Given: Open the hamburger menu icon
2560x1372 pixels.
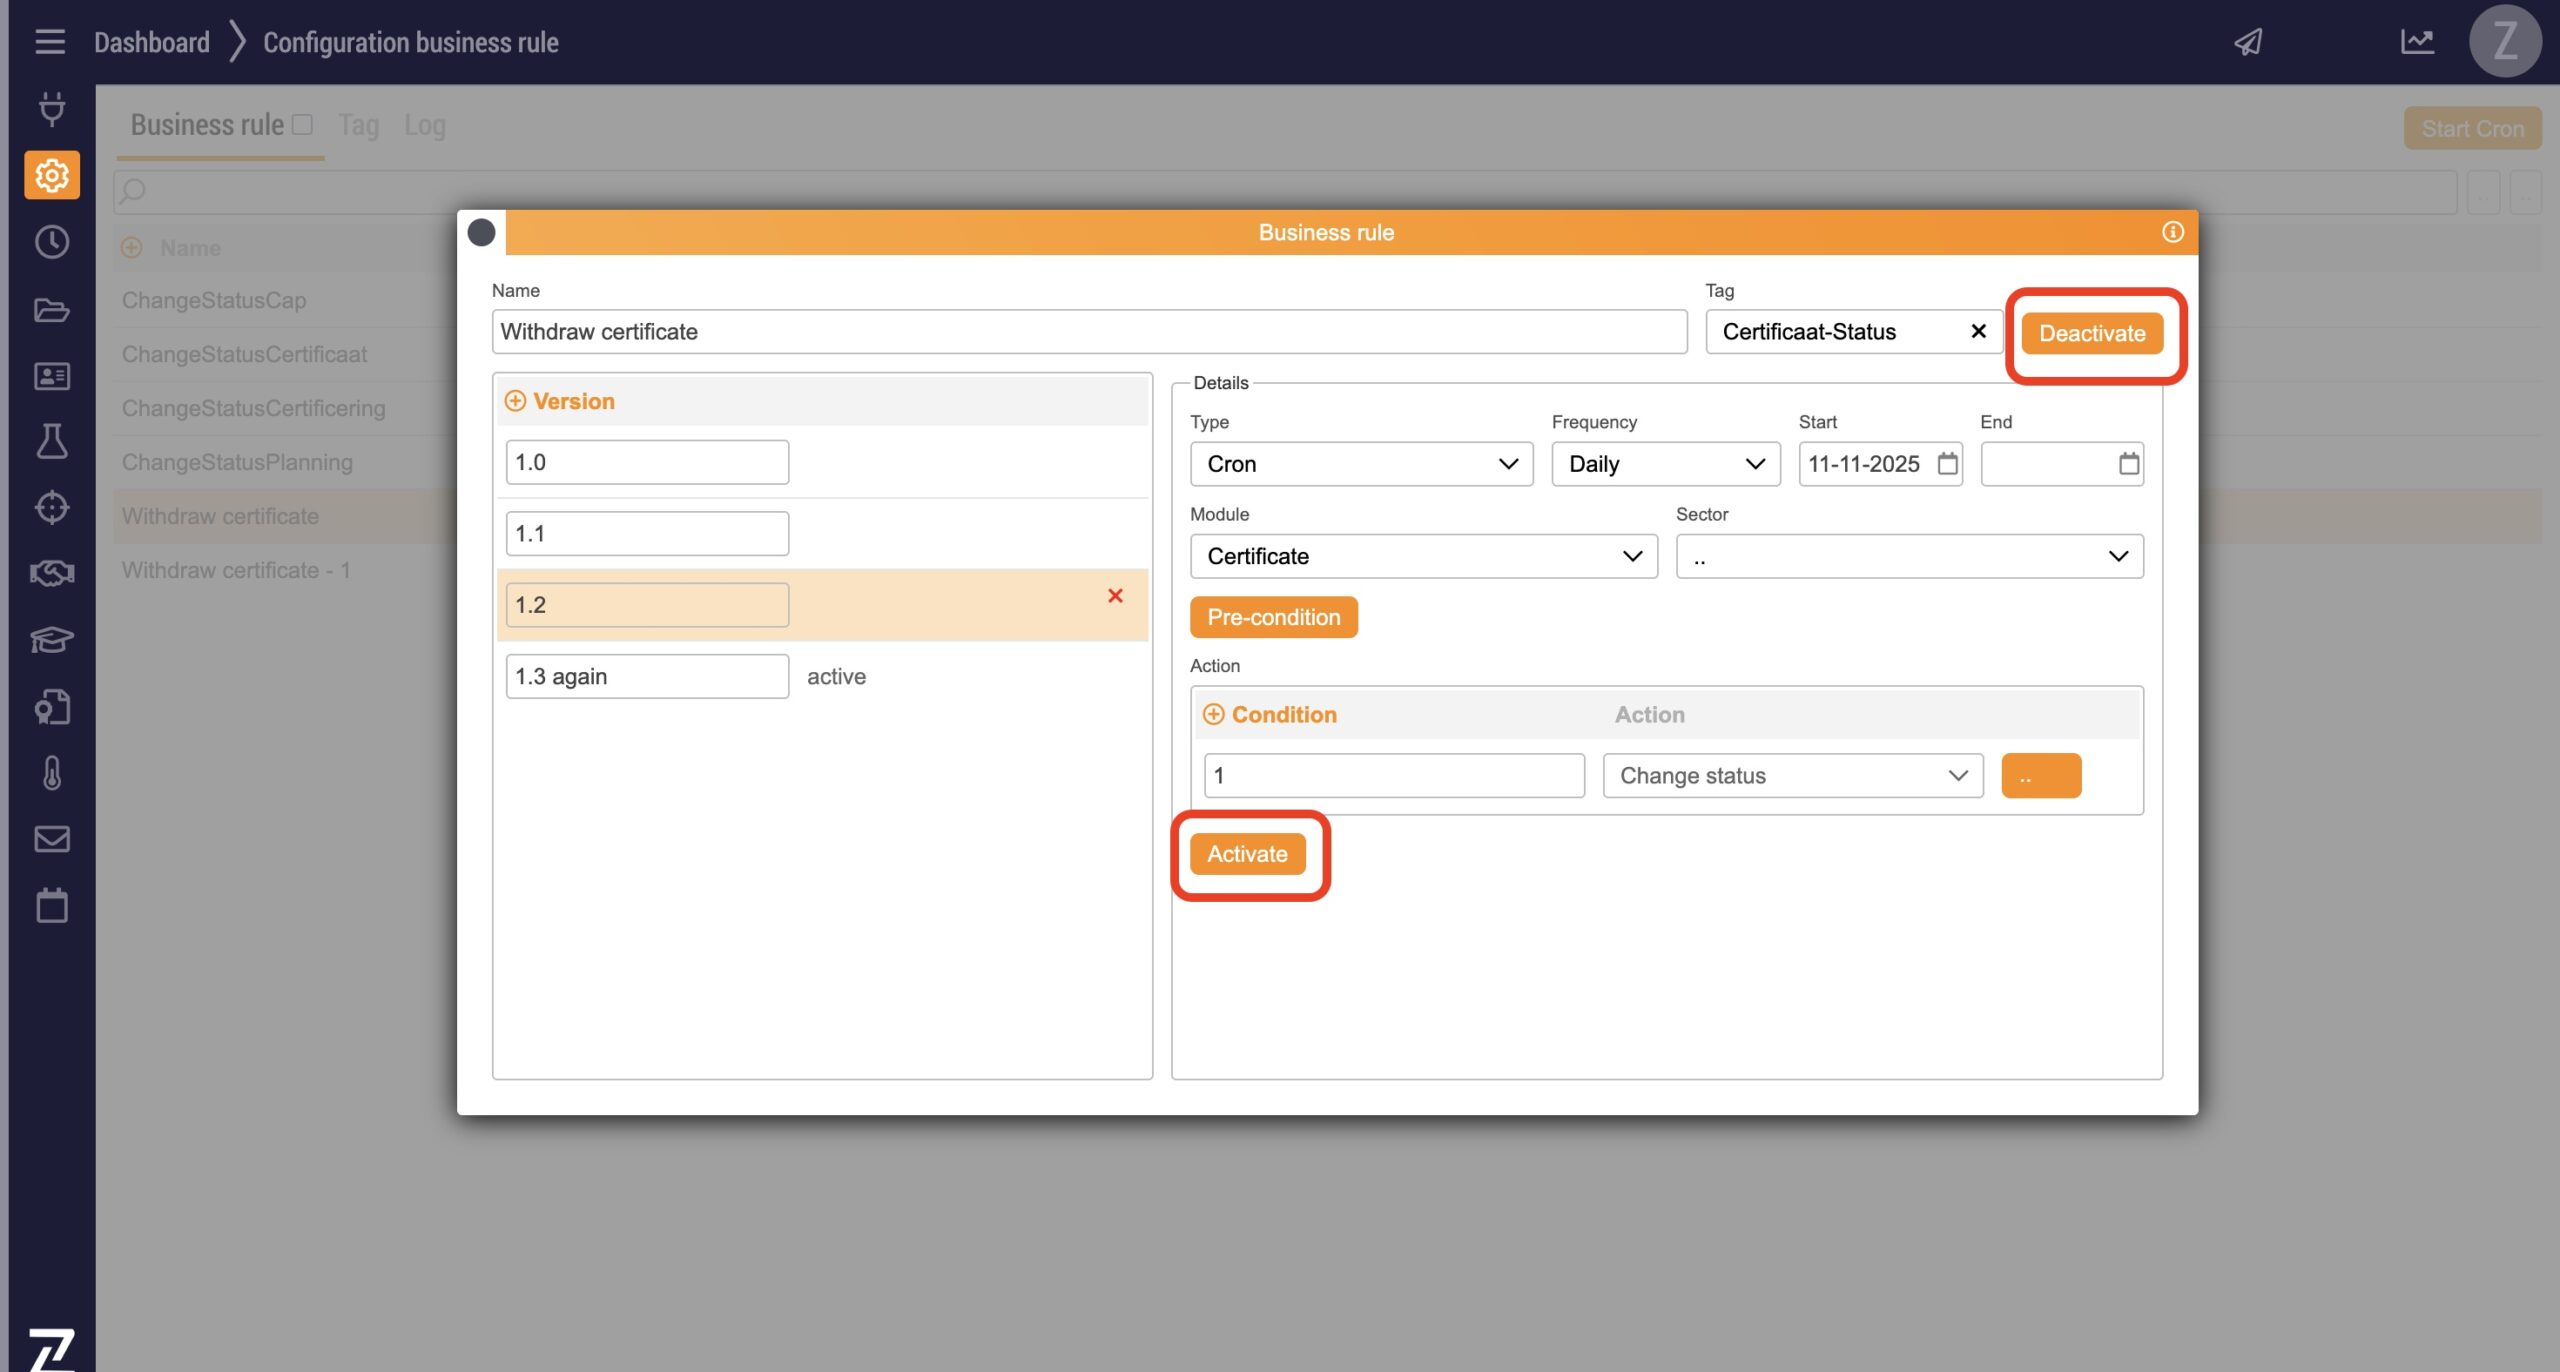Looking at the screenshot, I should 50,42.
